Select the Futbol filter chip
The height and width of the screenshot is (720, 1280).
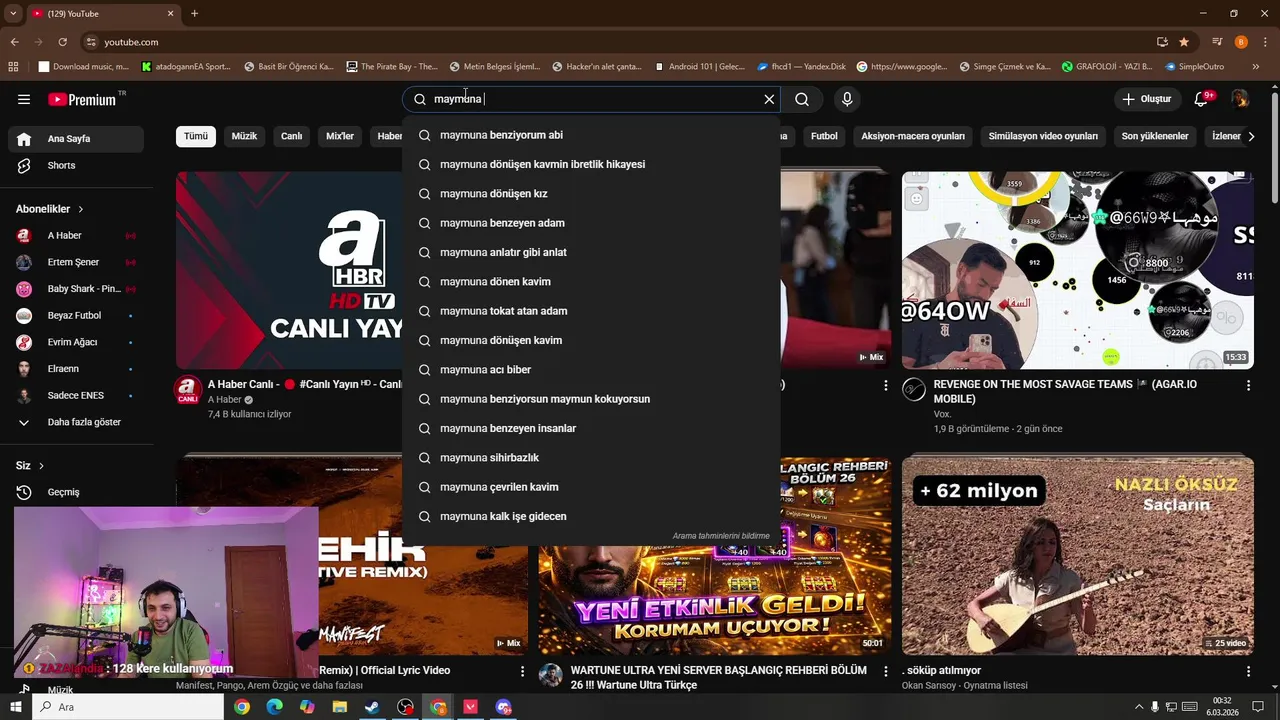(x=824, y=136)
